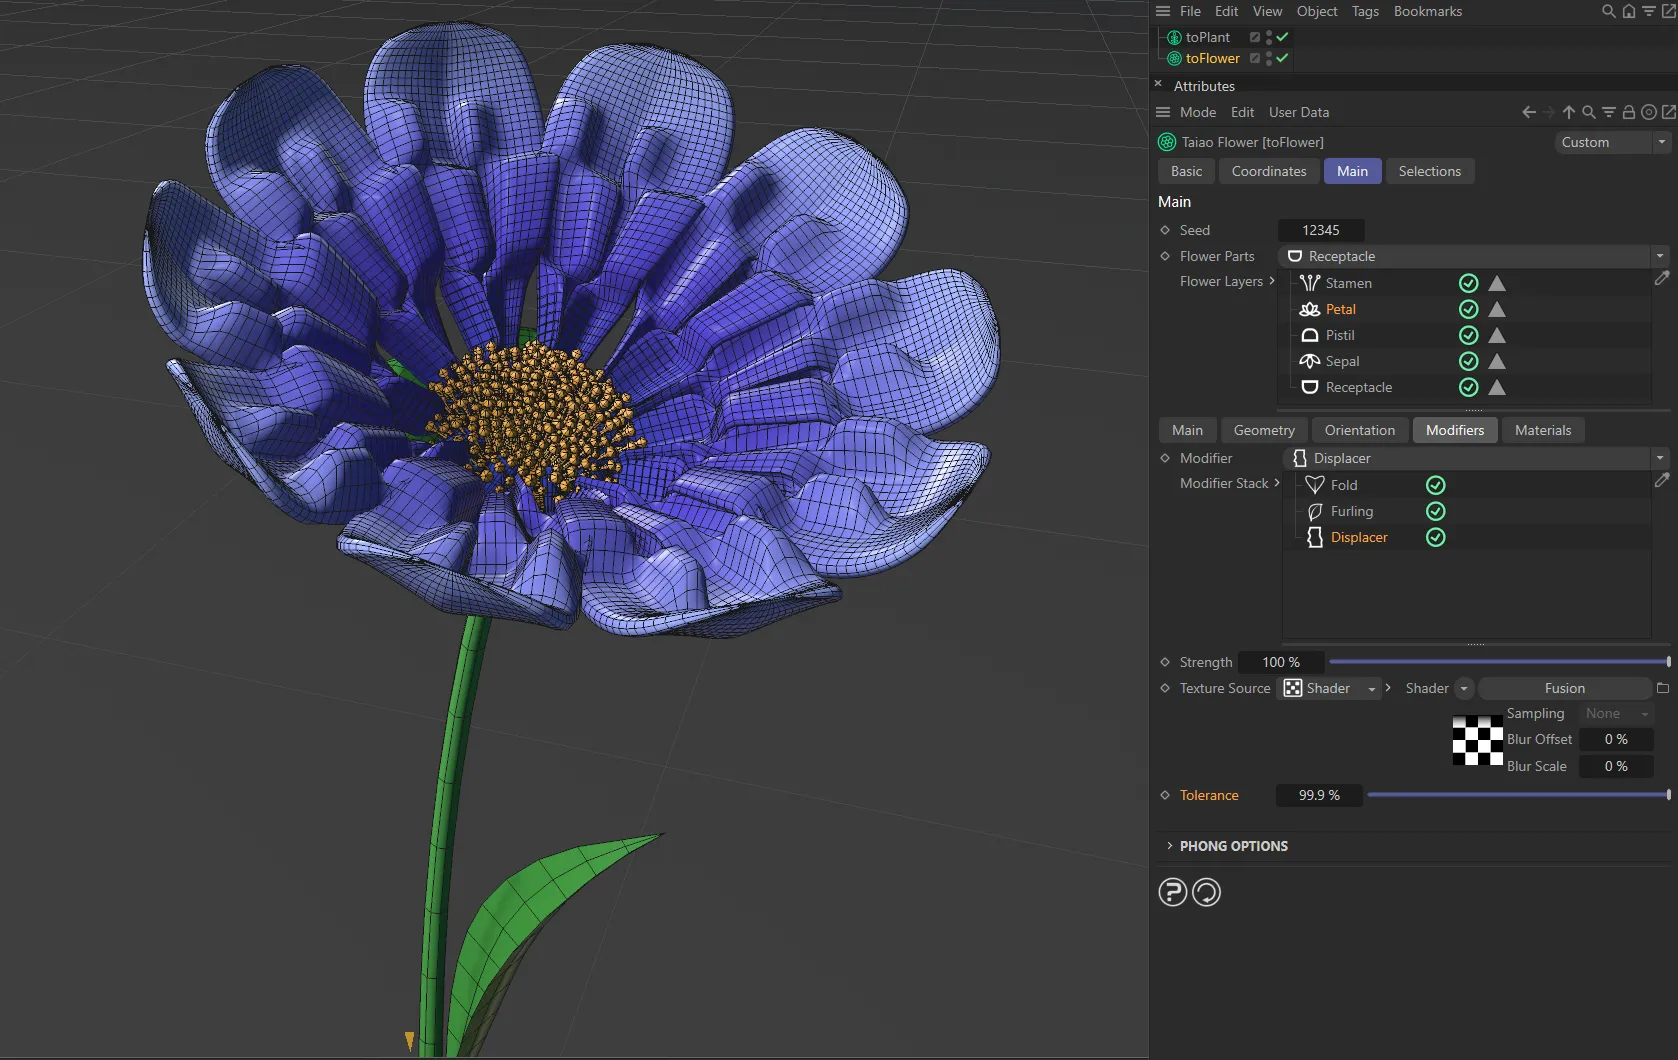
Task: Click the Furling leaf icon
Action: (1316, 511)
